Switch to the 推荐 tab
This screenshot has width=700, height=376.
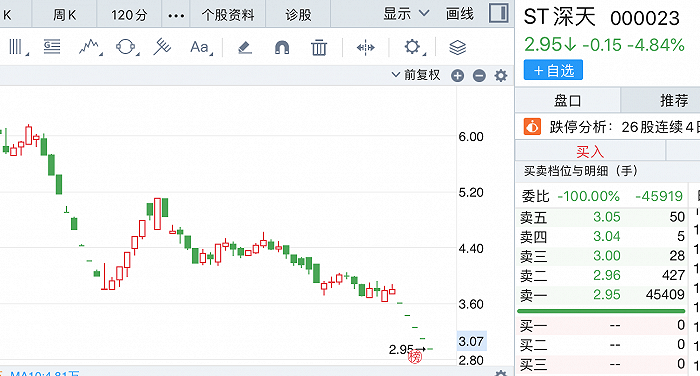[674, 100]
